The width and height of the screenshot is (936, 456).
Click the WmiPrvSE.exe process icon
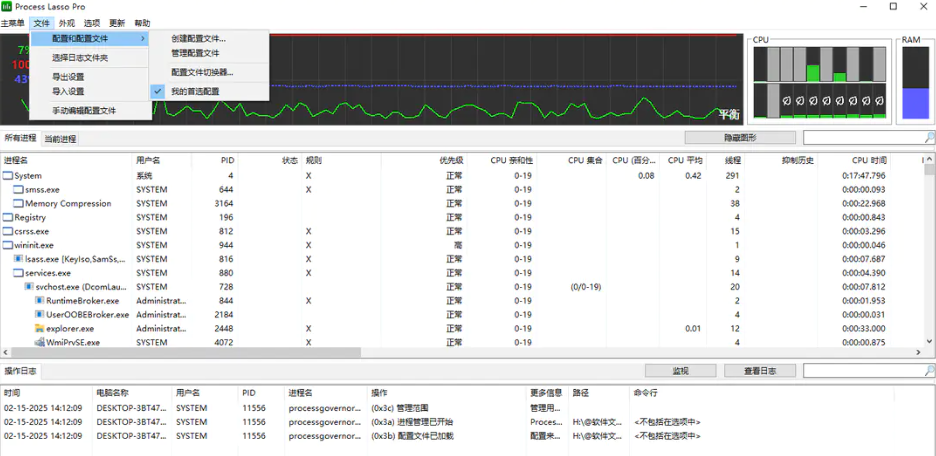(39, 342)
